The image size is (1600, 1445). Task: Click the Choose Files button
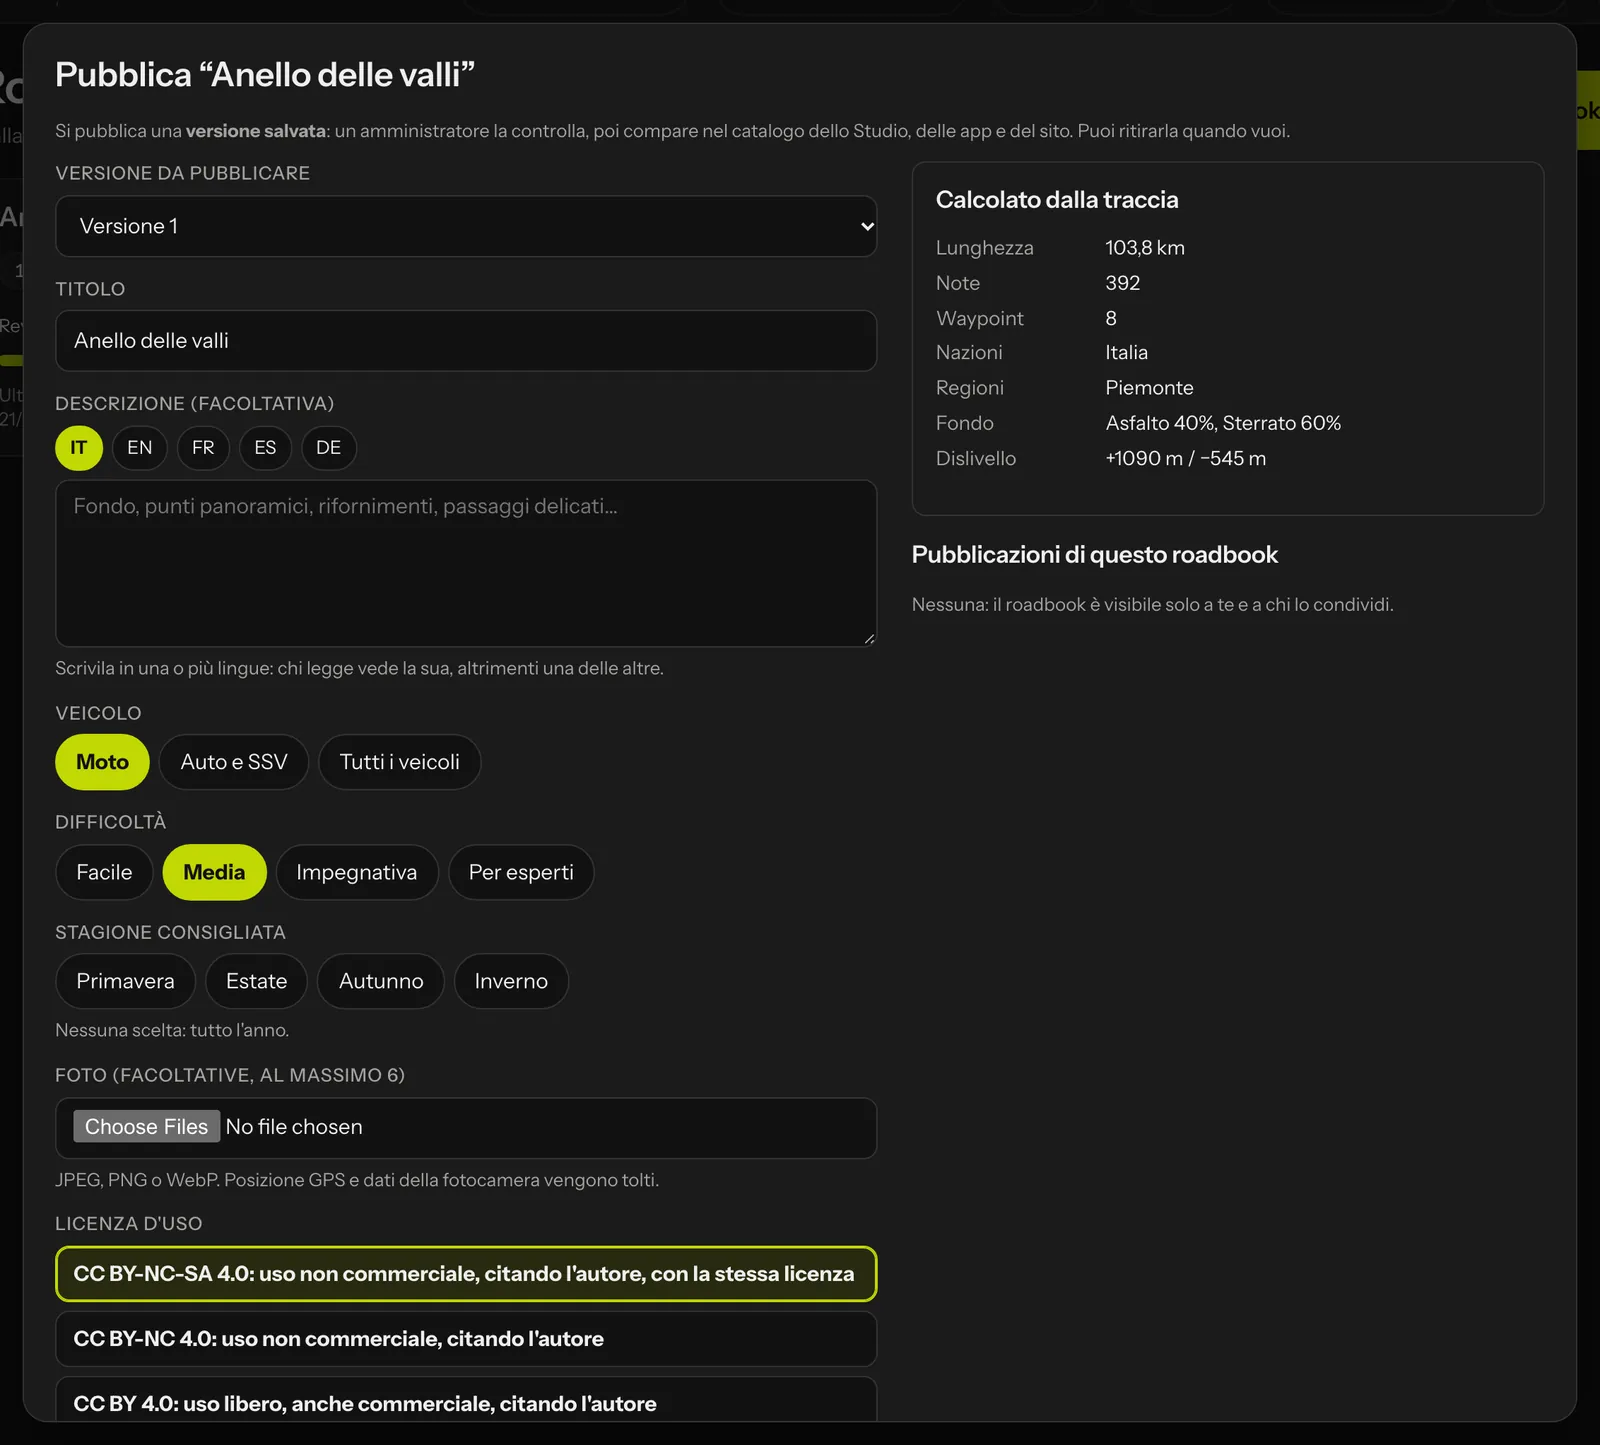[x=146, y=1127]
